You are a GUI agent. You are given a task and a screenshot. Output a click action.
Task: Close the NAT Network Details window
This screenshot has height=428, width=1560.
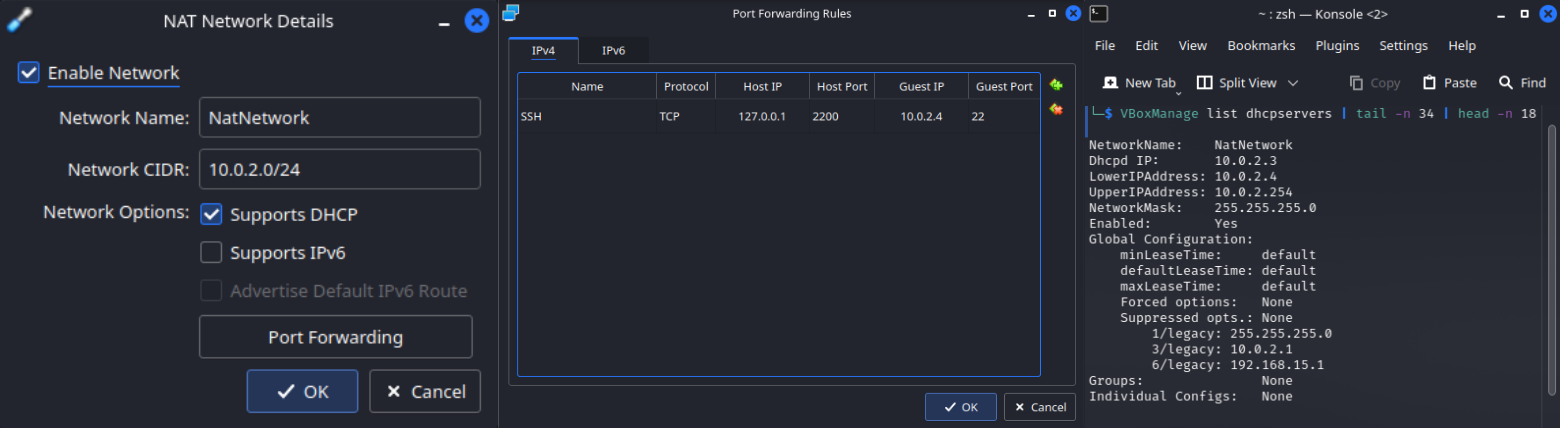click(x=477, y=20)
